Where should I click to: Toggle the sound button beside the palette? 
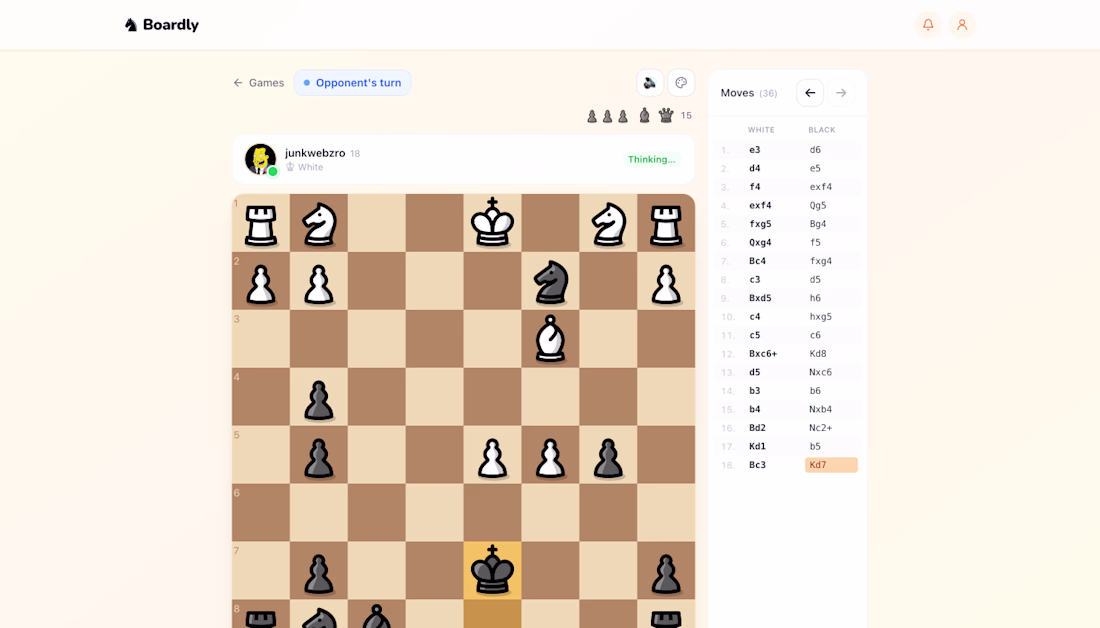tap(650, 83)
